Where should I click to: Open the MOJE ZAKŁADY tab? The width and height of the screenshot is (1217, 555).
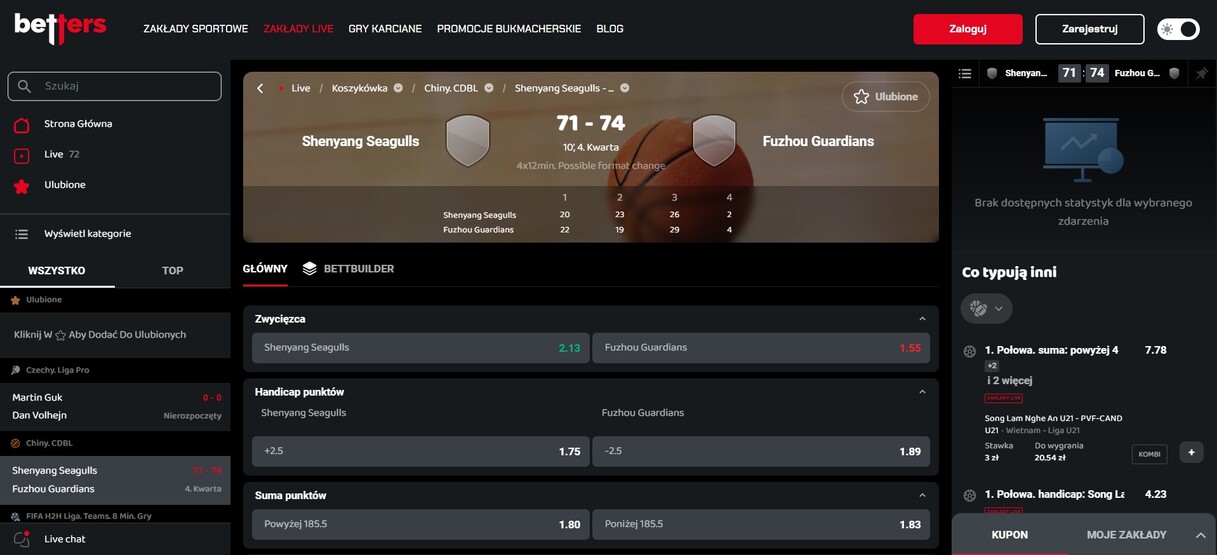coord(1126,535)
